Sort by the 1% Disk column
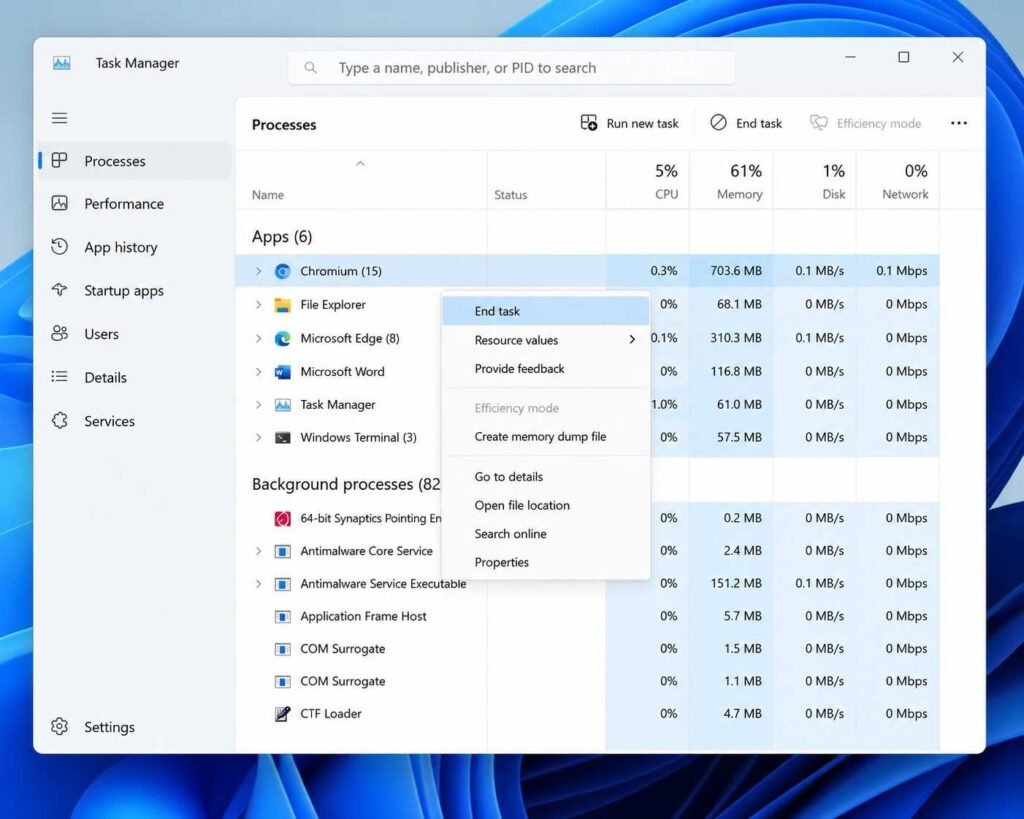This screenshot has width=1024, height=819. [x=814, y=181]
